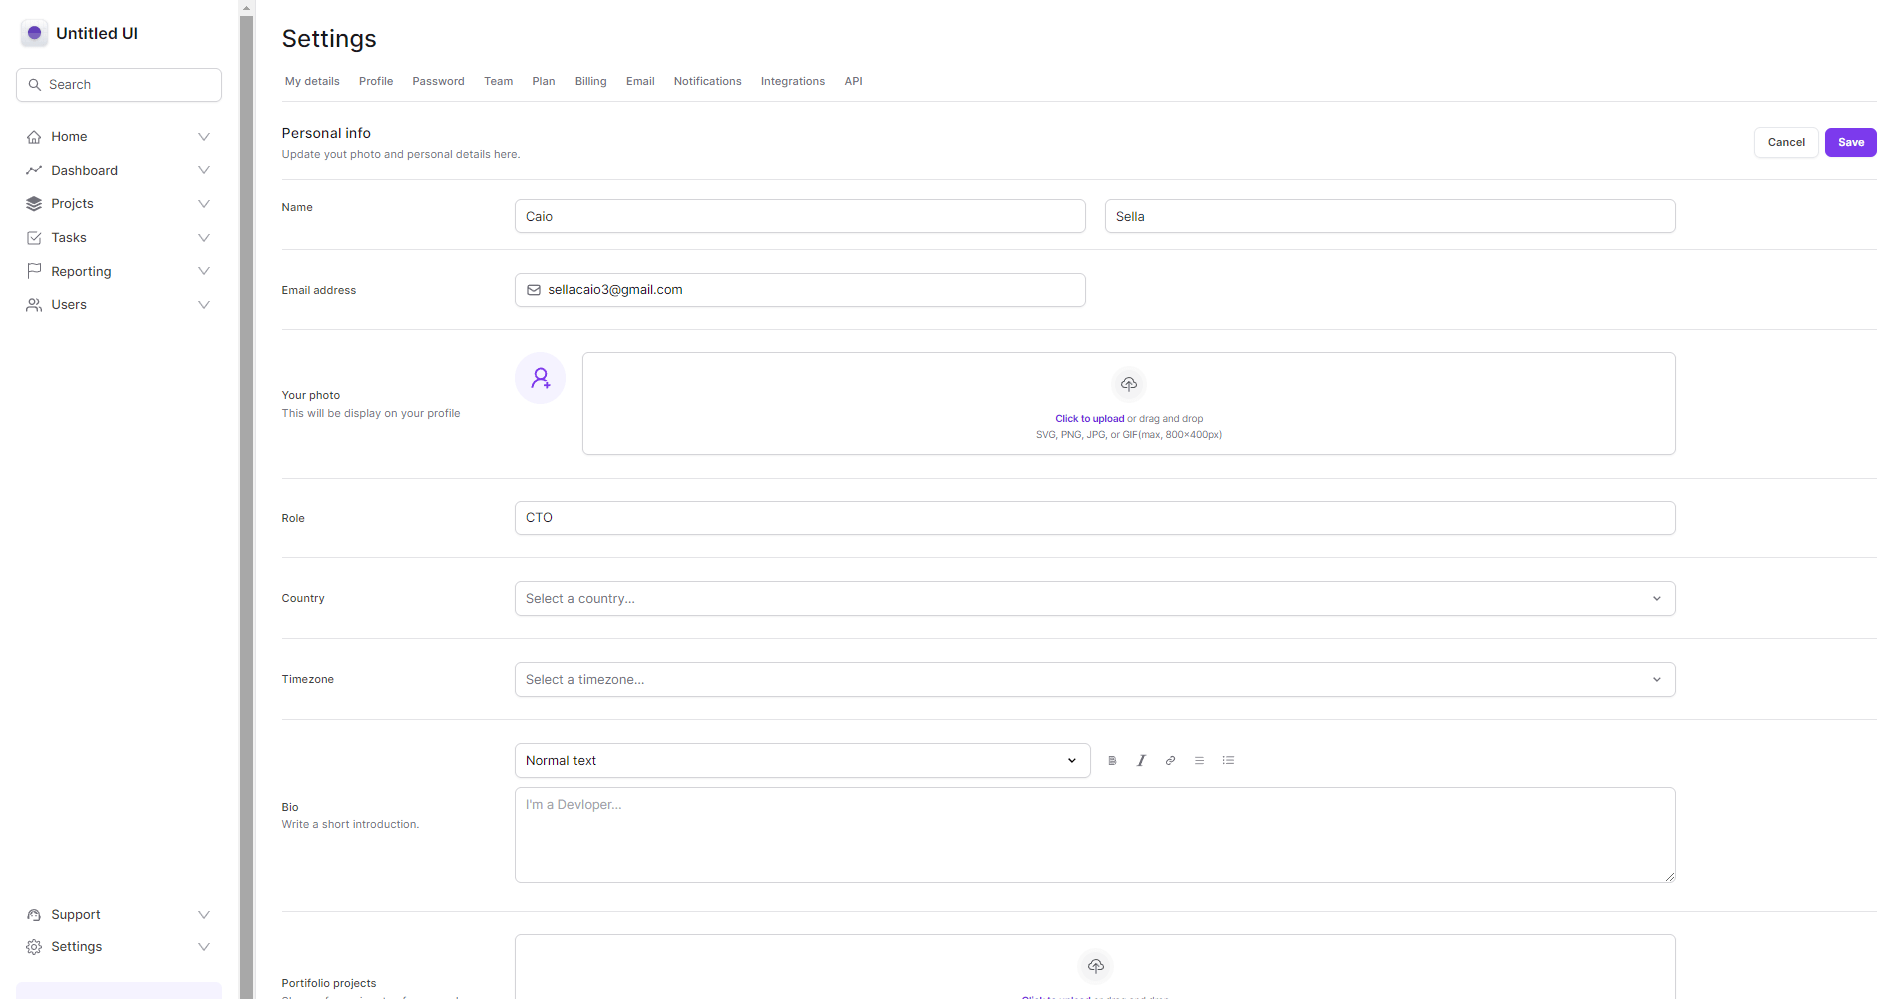
Task: Open the Country selection dropdown
Action: point(1094,598)
